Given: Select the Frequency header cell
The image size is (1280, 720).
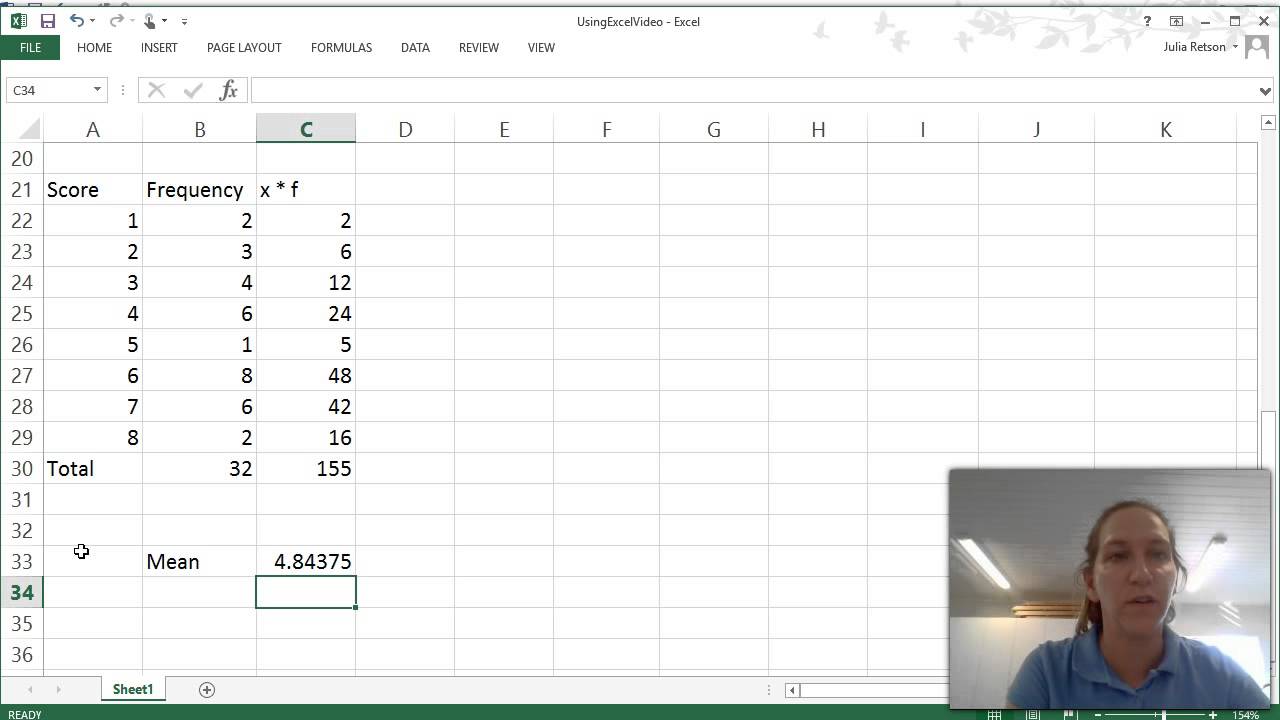Looking at the screenshot, I should coord(199,190).
